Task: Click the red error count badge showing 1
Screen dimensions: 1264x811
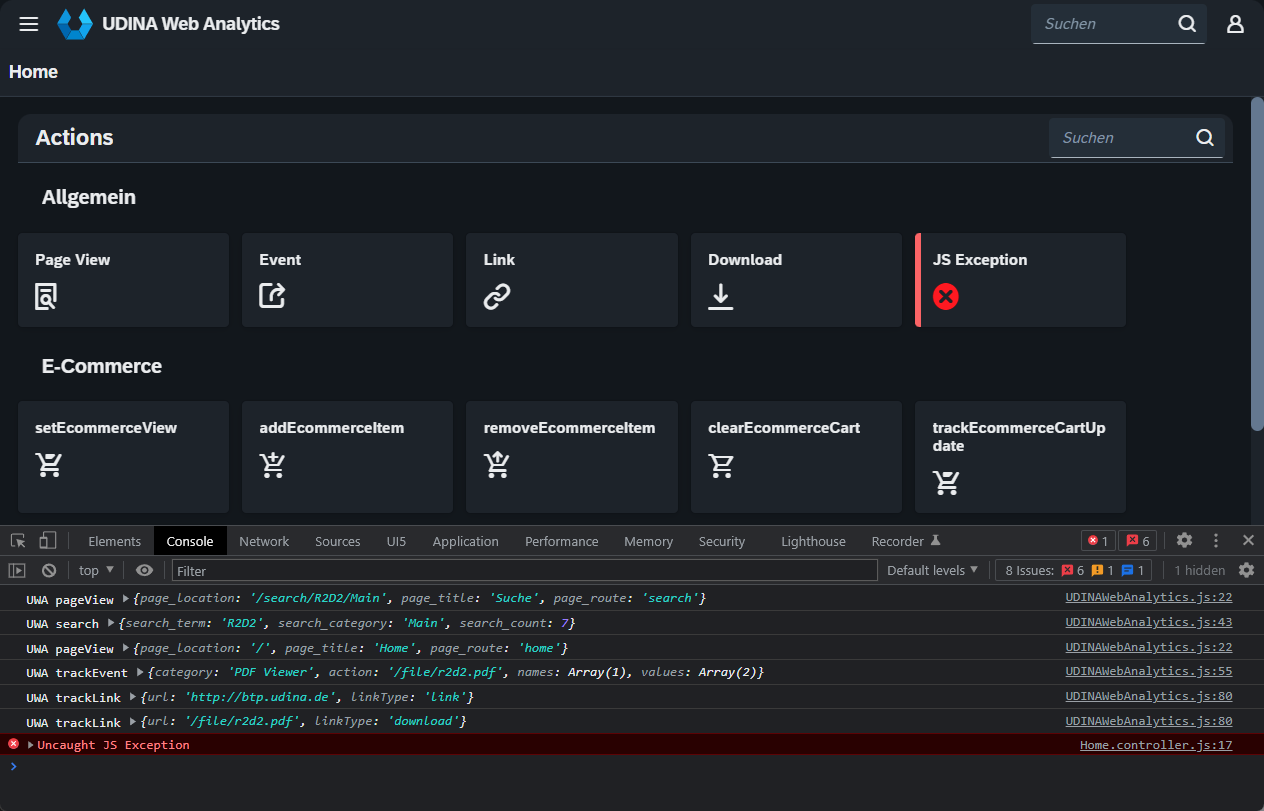Action: pos(1098,541)
